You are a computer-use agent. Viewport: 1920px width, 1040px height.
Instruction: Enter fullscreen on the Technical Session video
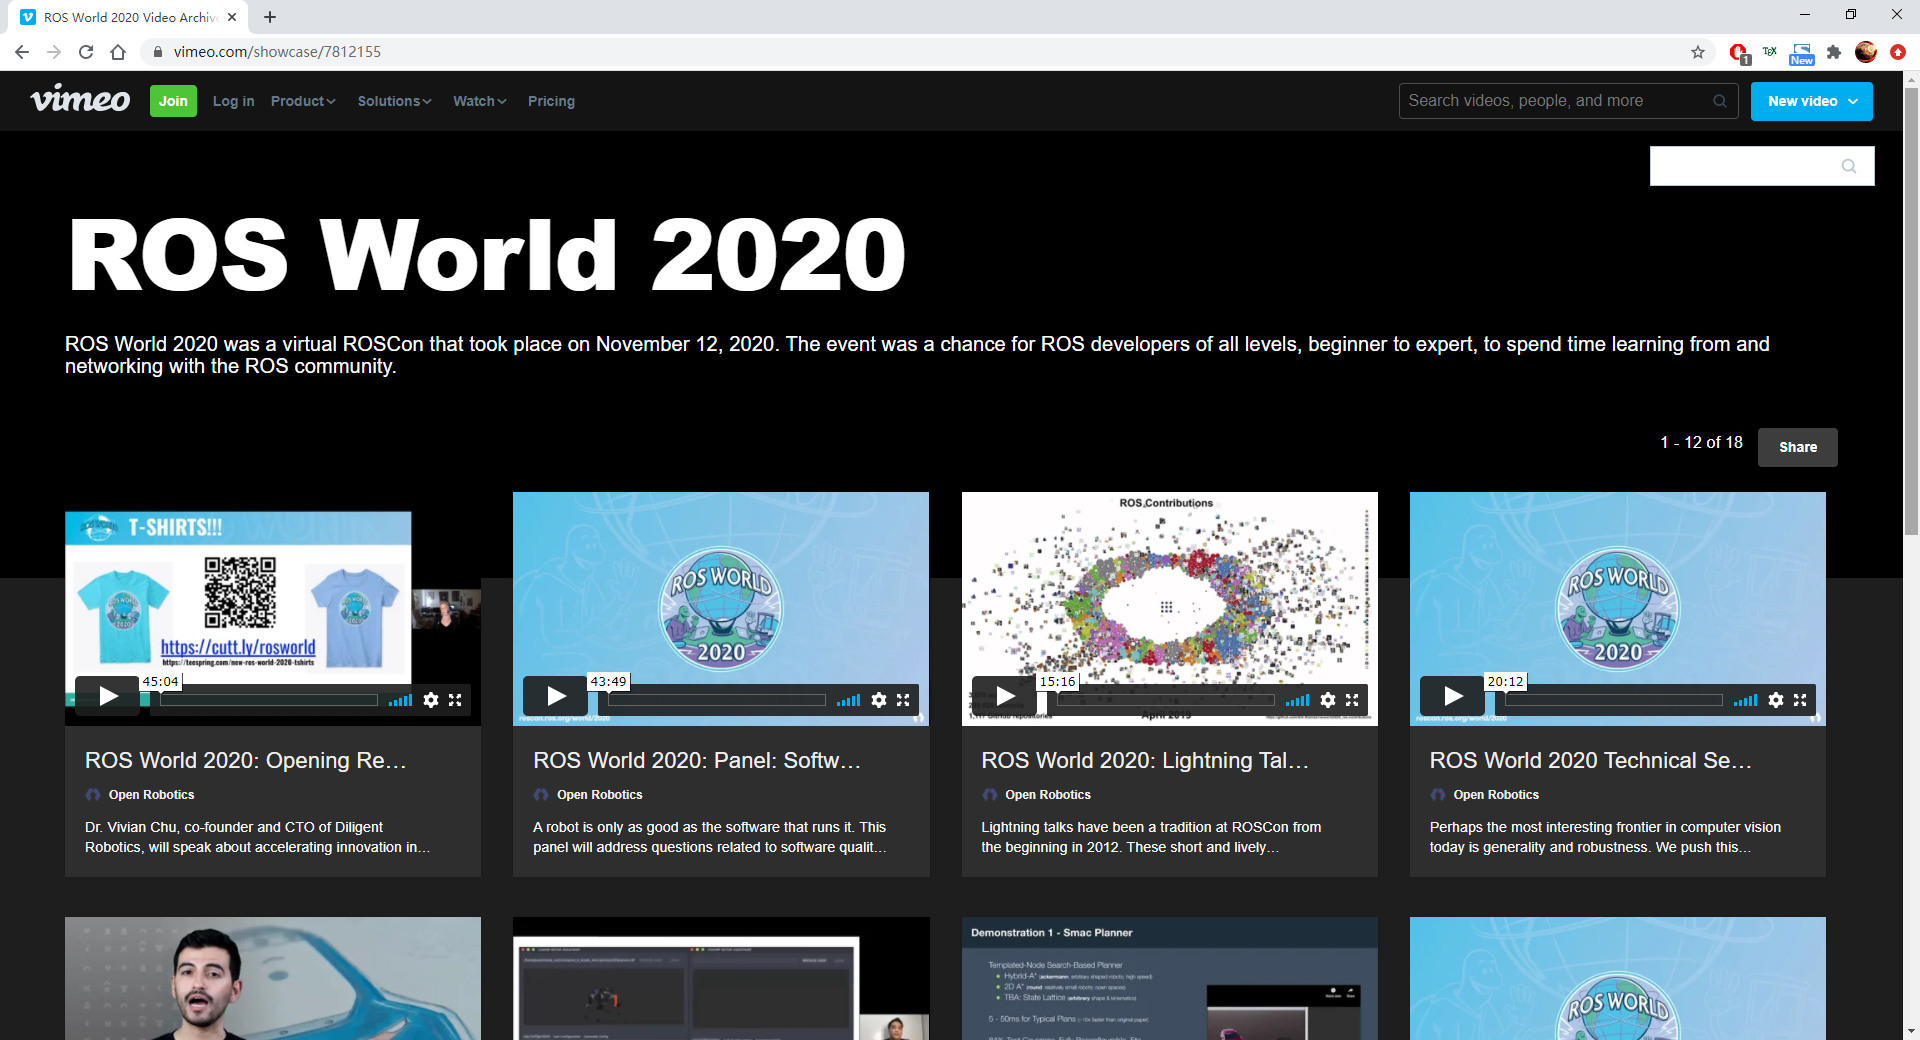(x=1800, y=700)
